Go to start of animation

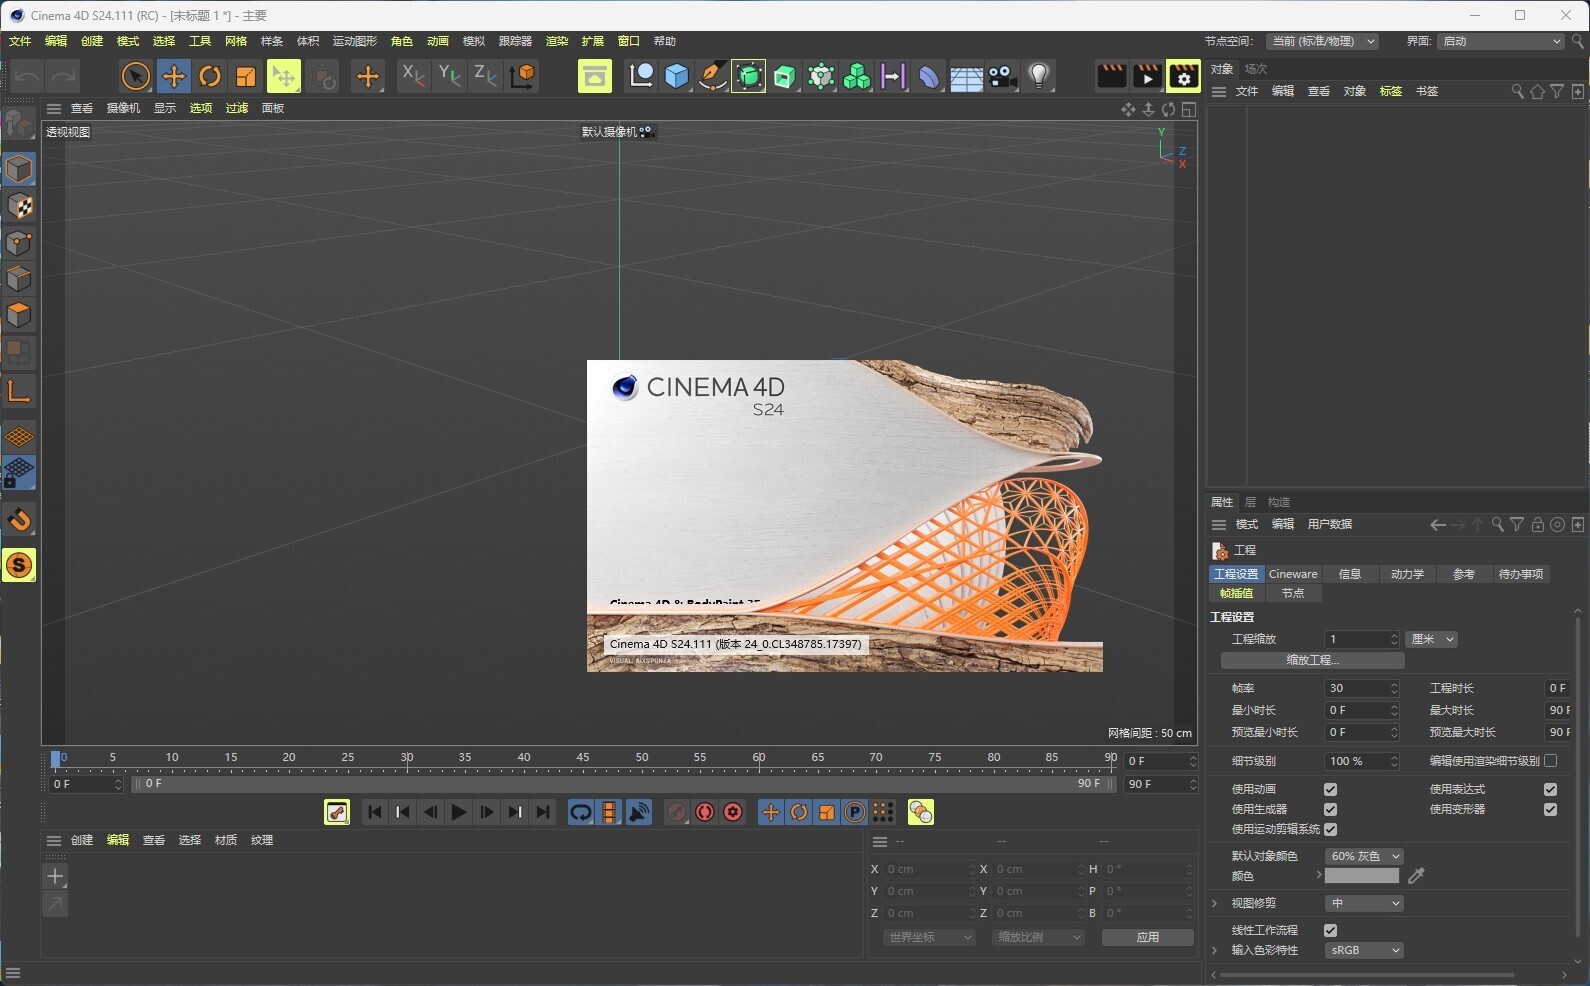click(x=374, y=812)
